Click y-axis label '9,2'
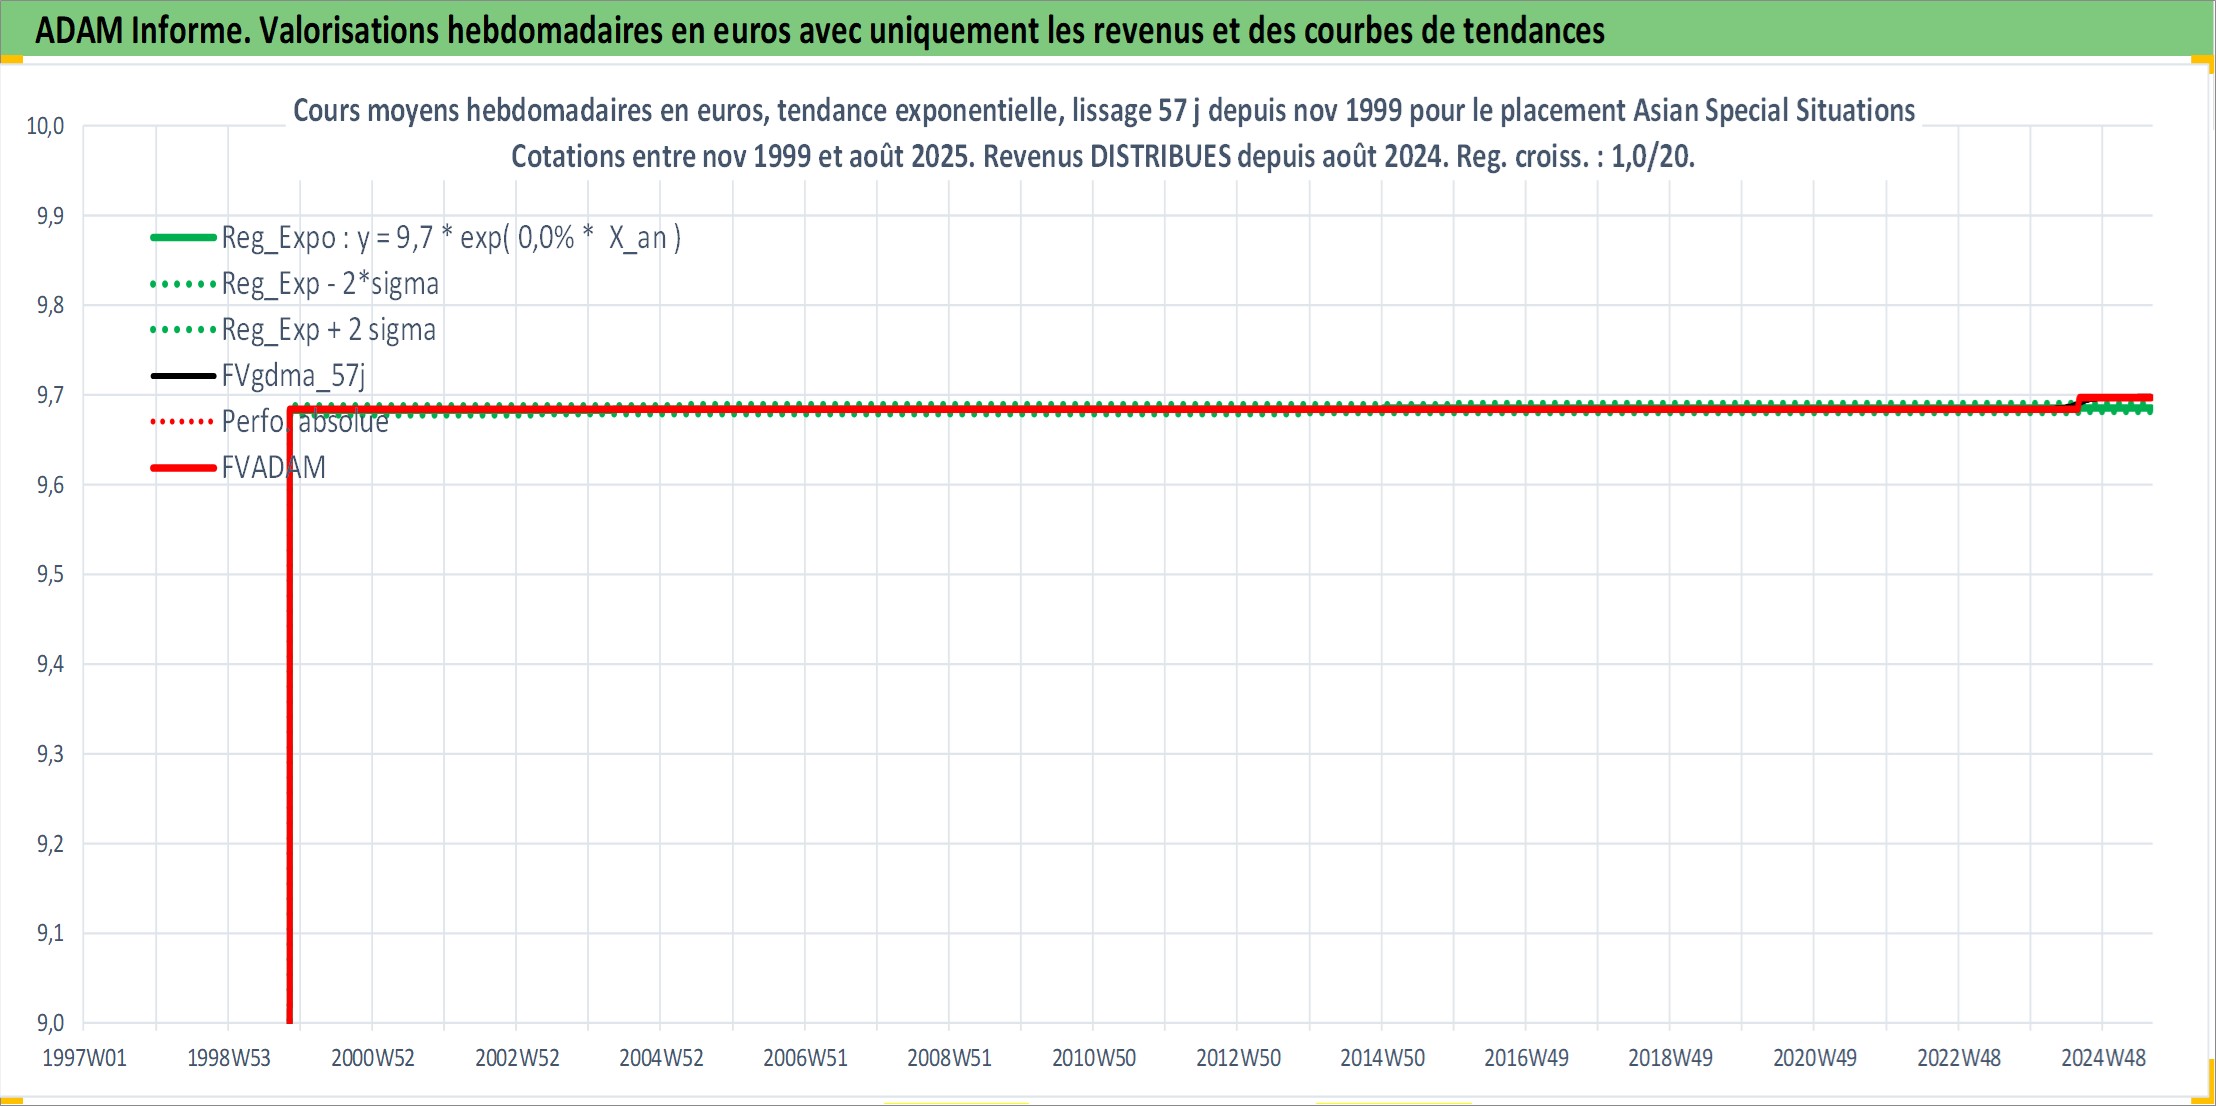 (x=50, y=844)
